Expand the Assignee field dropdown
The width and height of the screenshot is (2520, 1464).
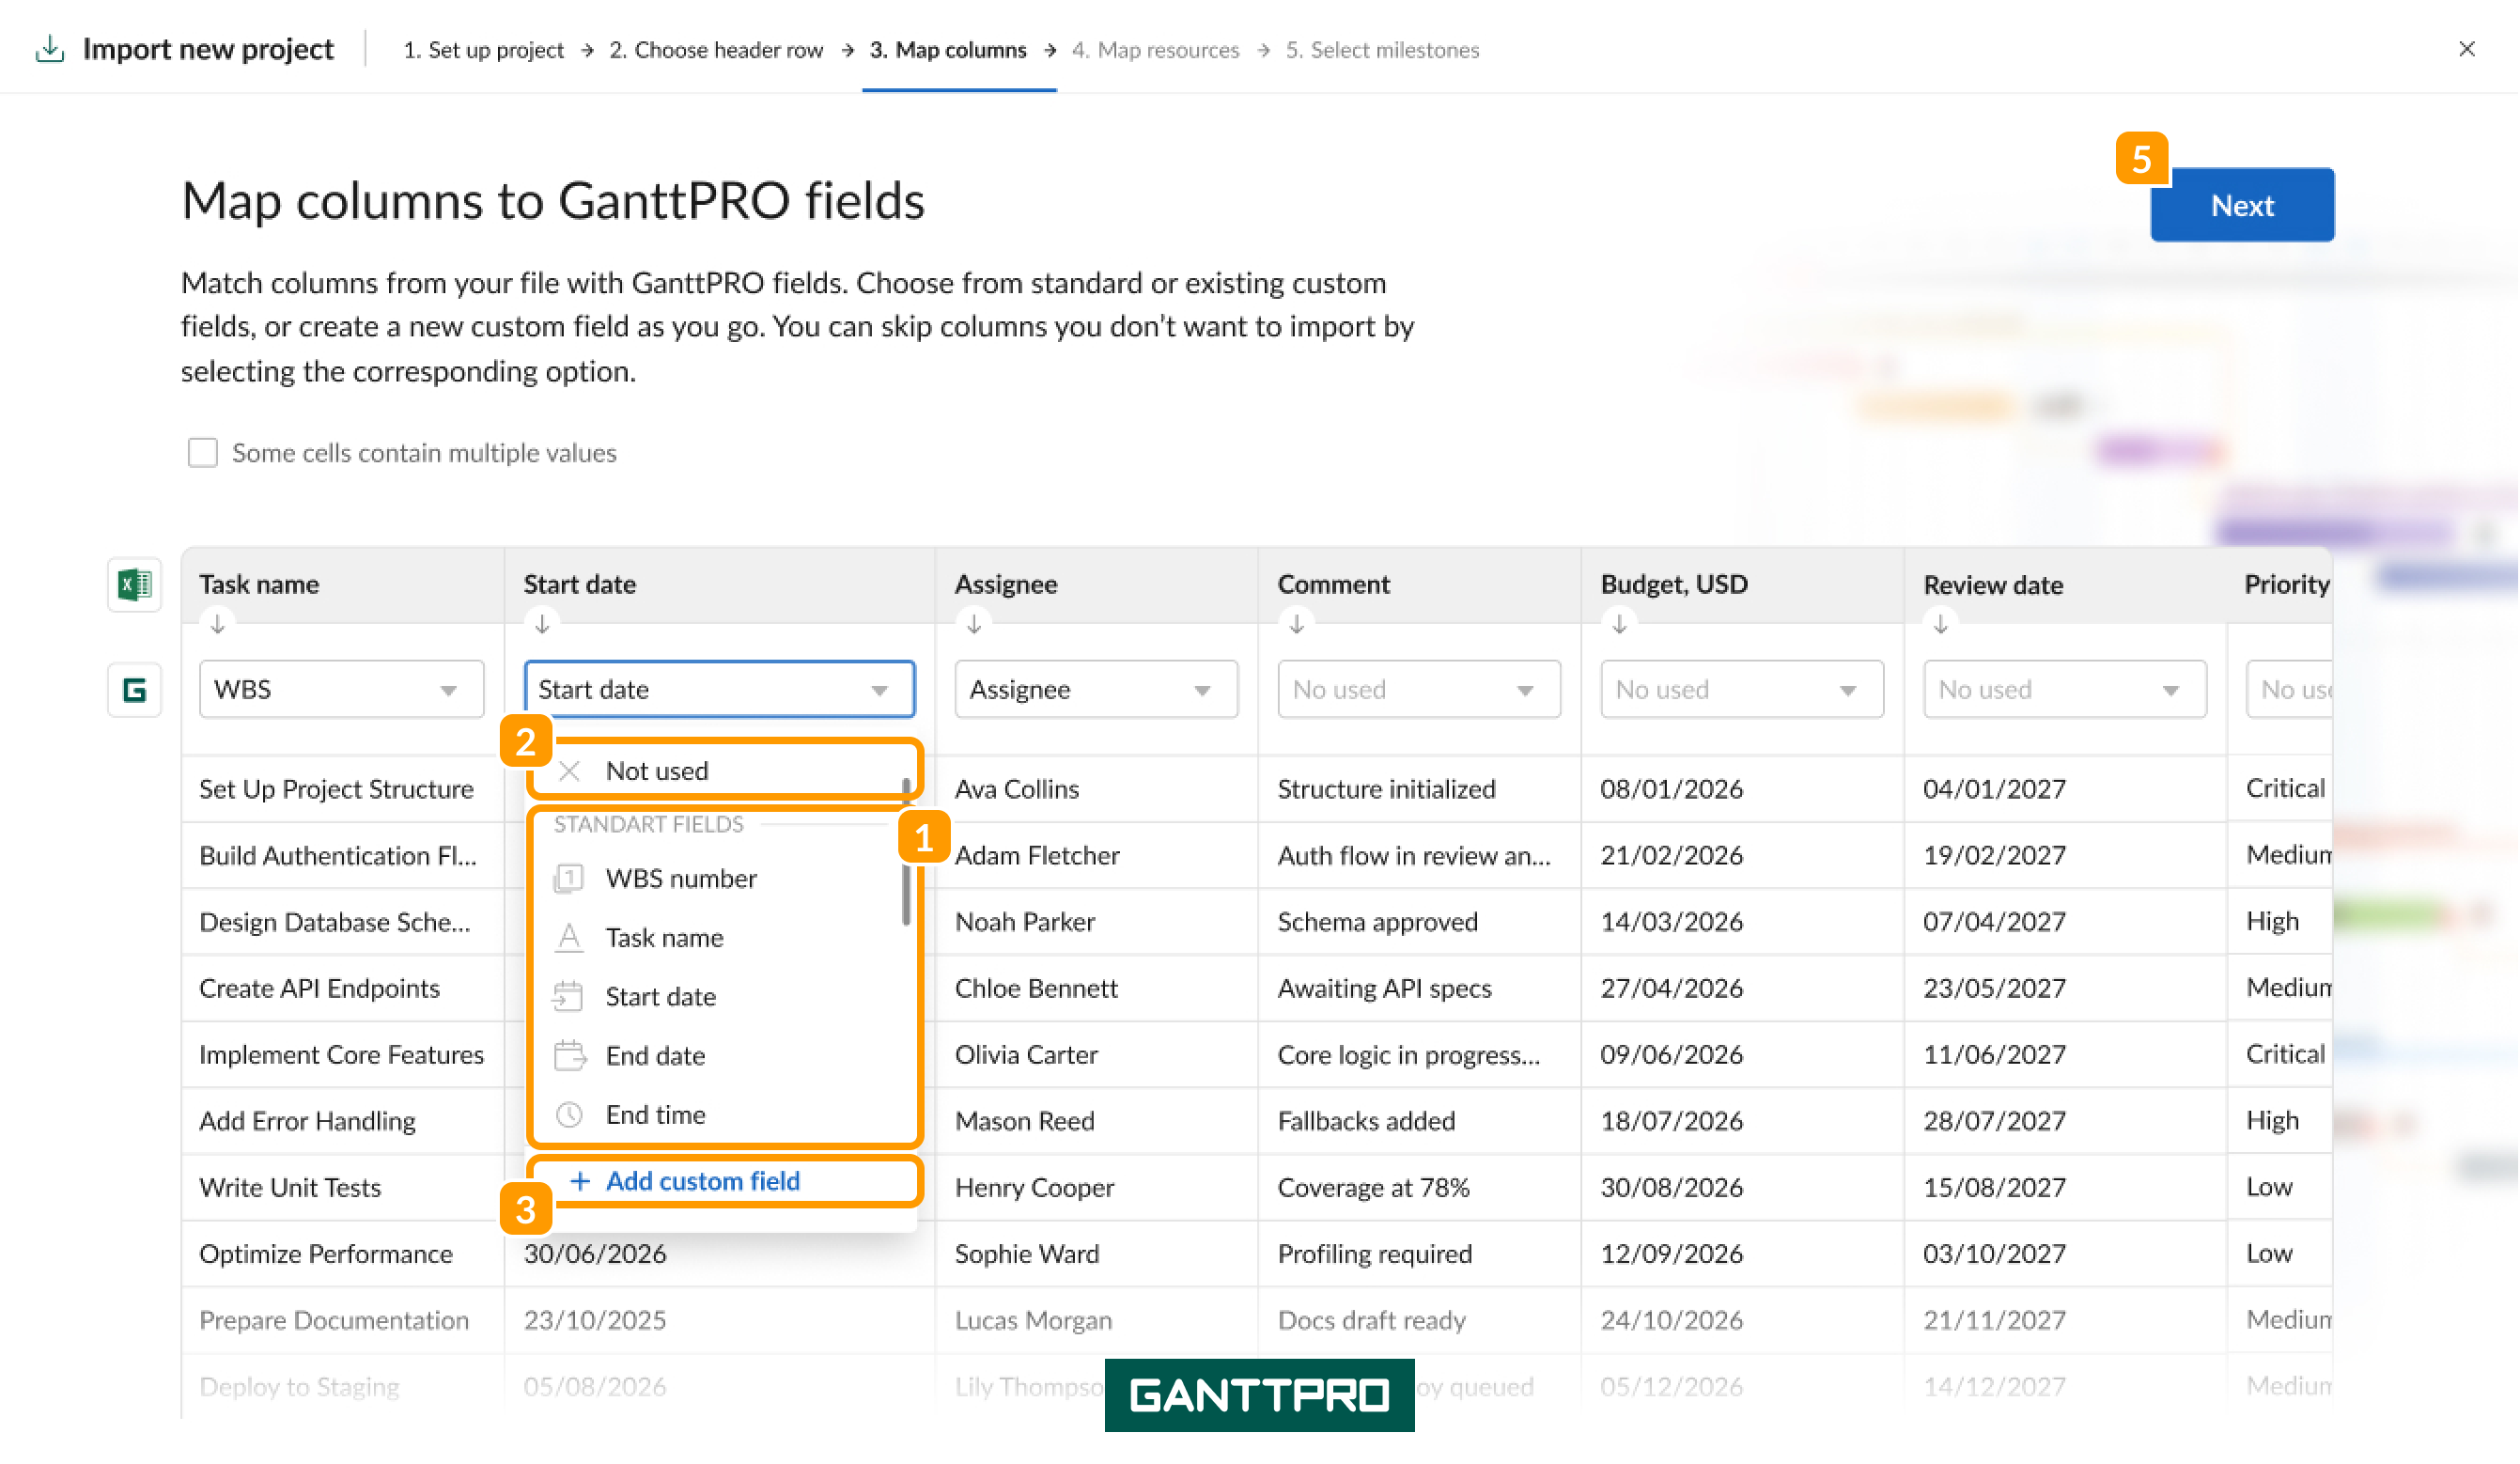coord(1097,690)
